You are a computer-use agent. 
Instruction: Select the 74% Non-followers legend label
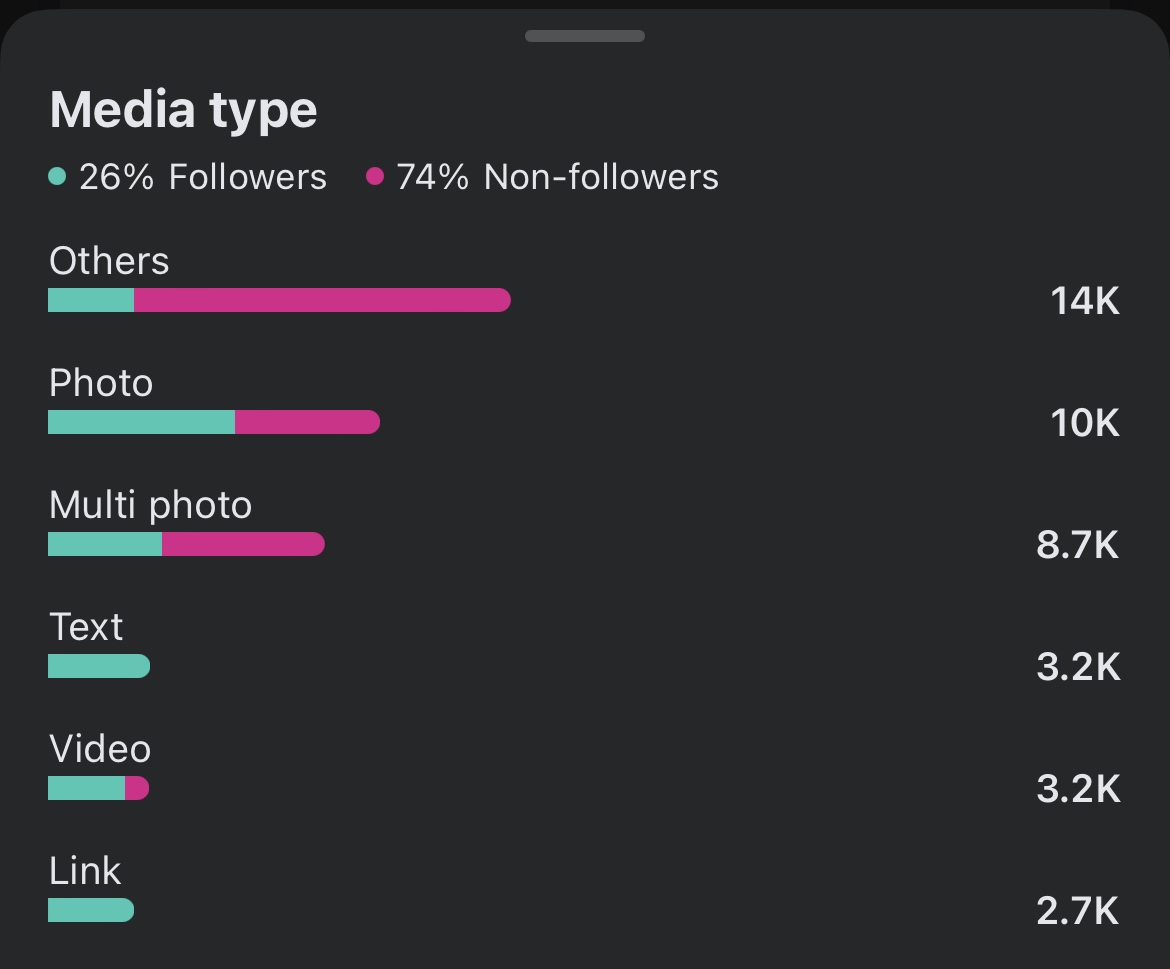point(557,177)
